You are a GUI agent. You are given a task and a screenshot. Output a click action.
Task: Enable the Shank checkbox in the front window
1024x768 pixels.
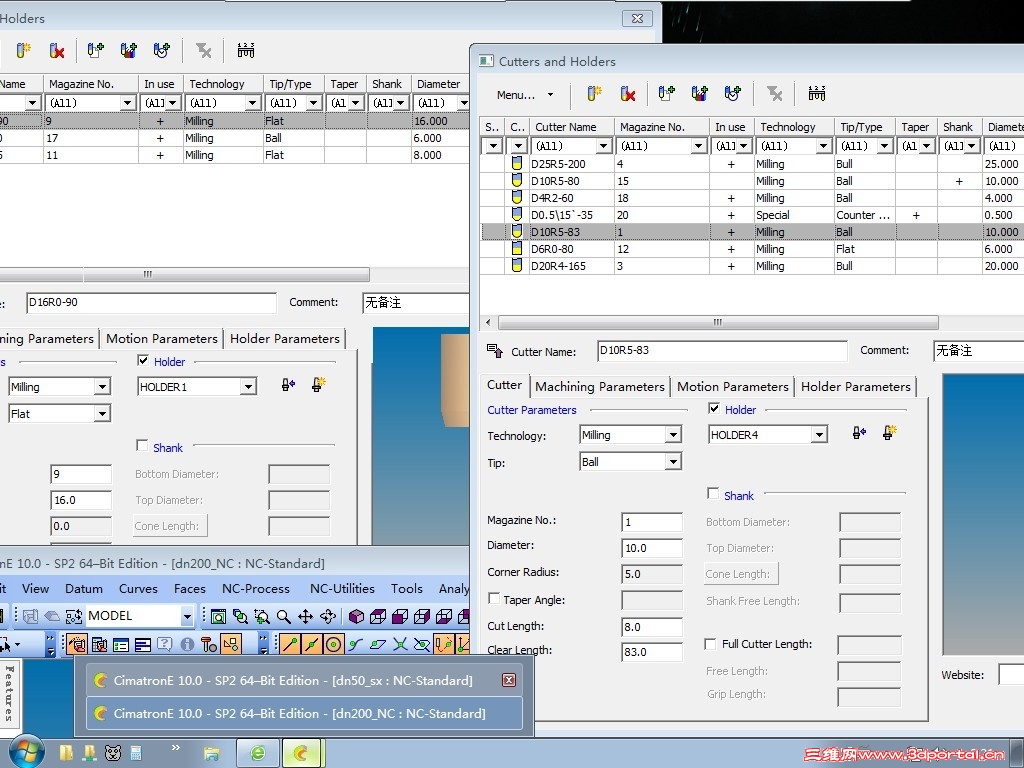713,494
